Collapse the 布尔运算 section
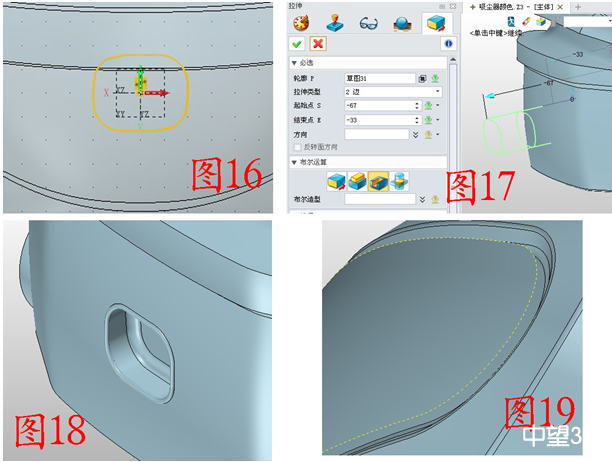Image resolution: width=612 pixels, height=462 pixels. pos(295,162)
